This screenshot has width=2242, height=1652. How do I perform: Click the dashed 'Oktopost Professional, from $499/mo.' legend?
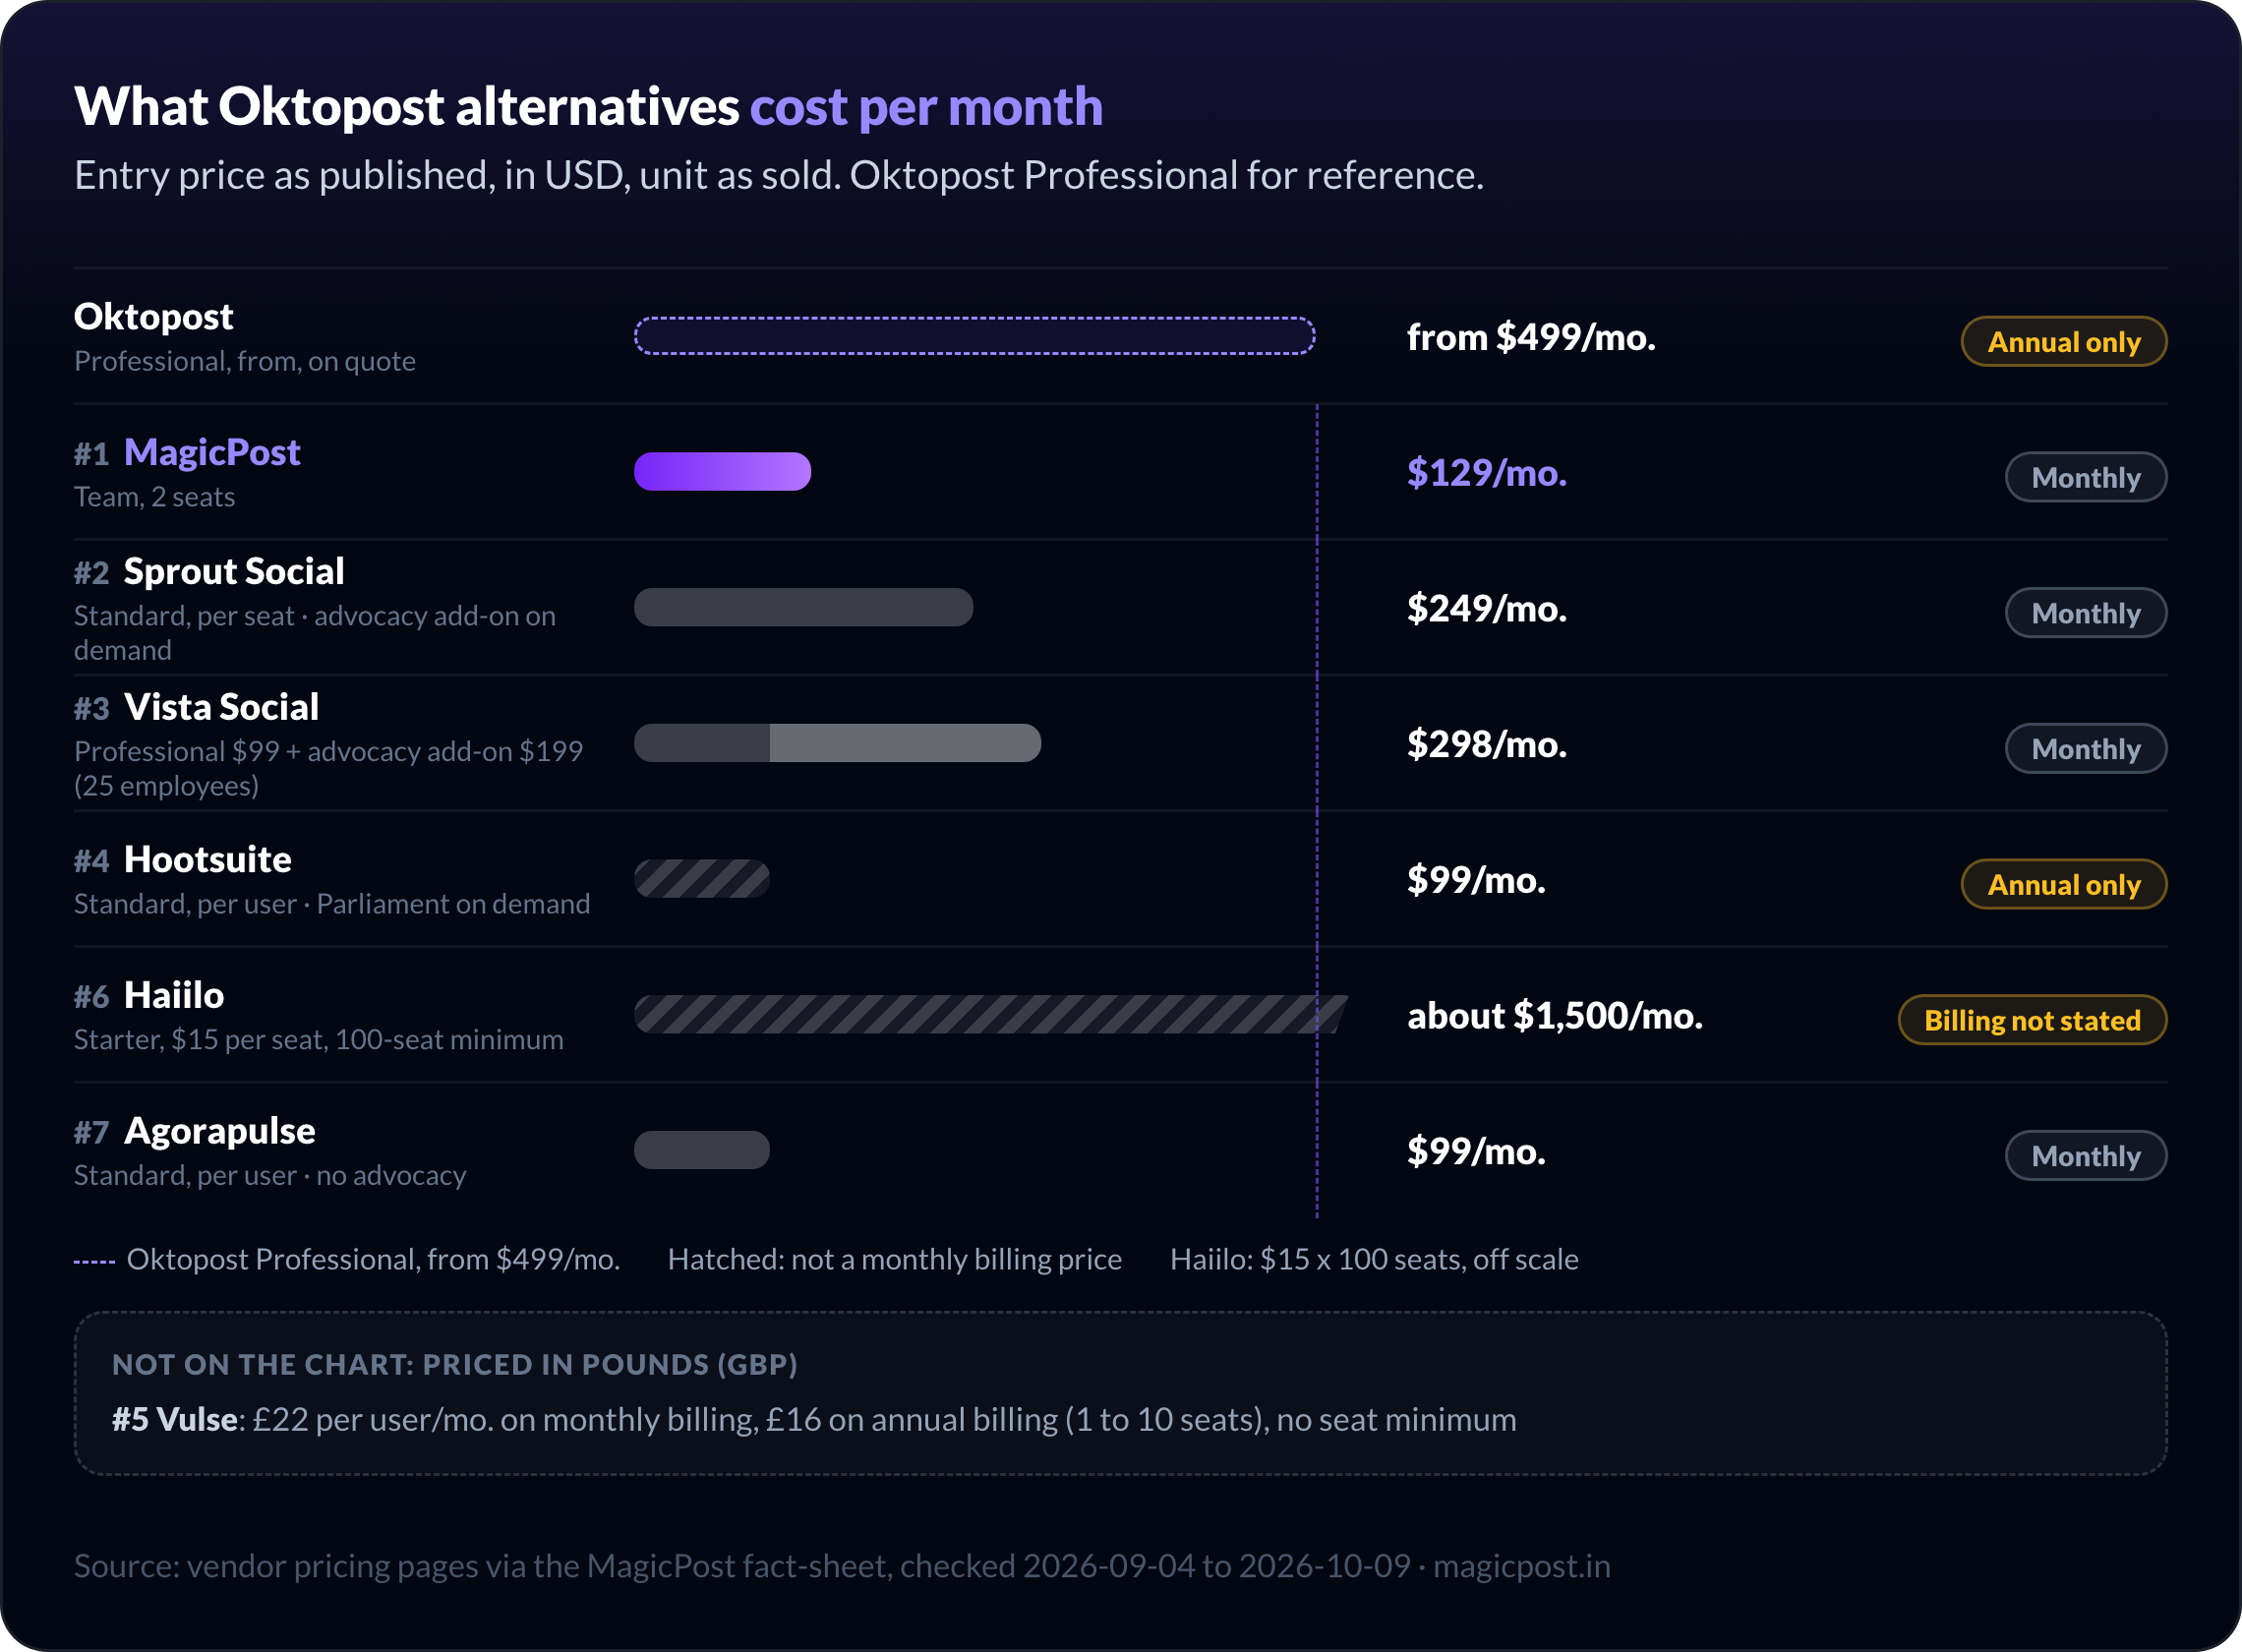(x=347, y=1259)
